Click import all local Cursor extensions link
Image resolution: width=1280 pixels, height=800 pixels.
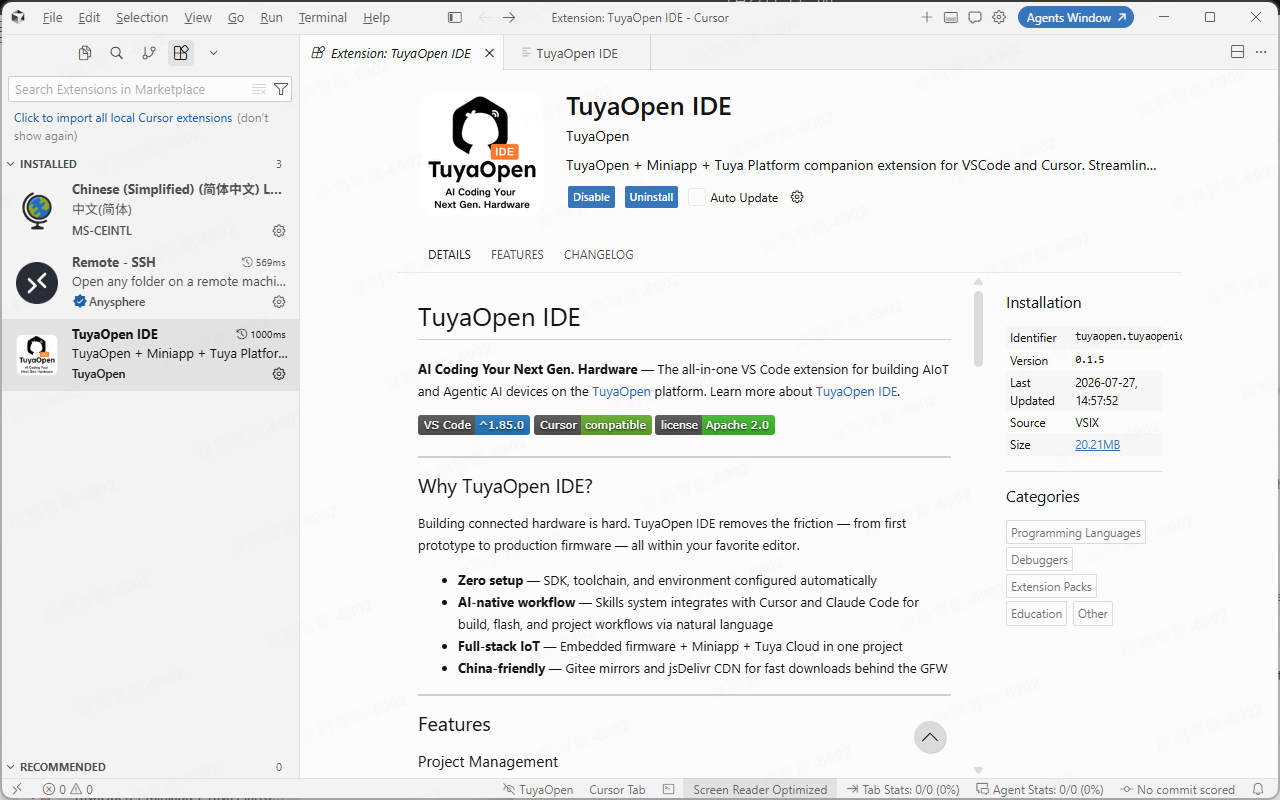123,117
